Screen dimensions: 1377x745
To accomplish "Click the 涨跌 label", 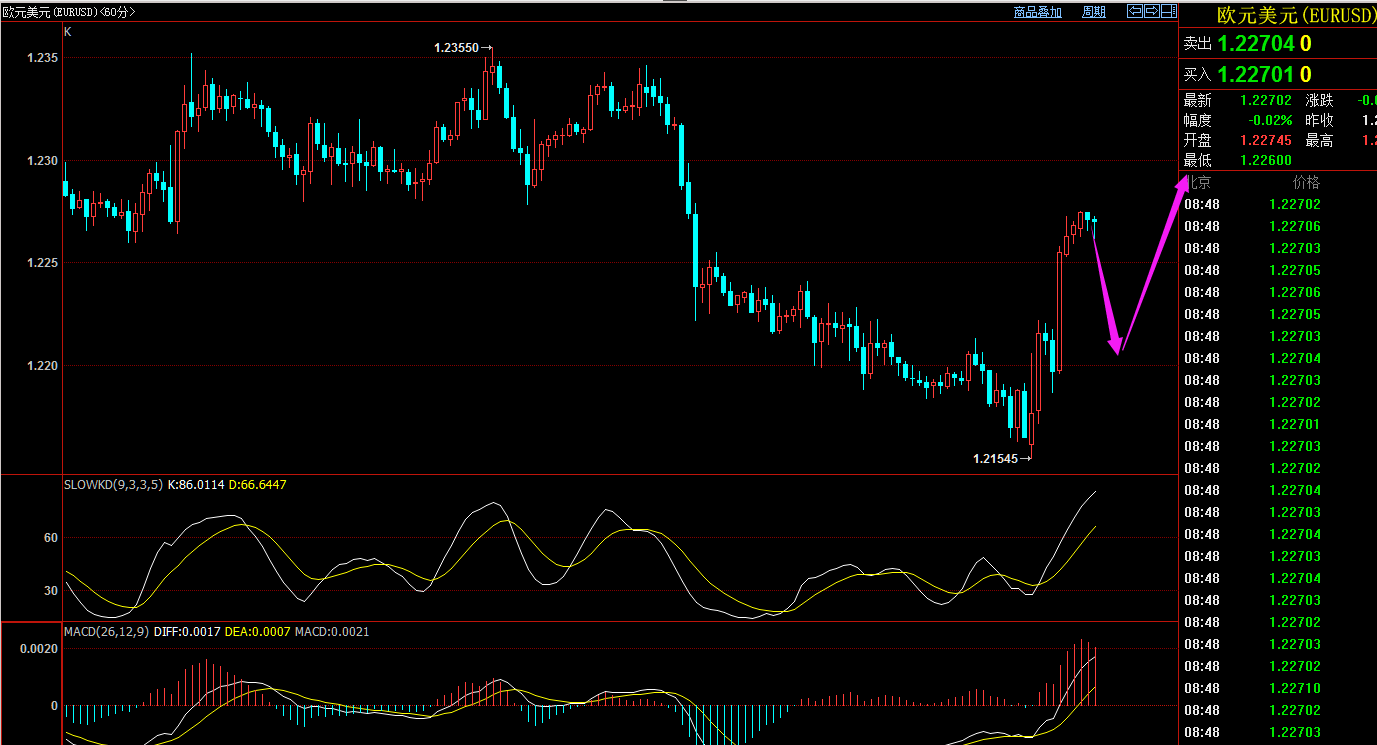I will (1319, 100).
